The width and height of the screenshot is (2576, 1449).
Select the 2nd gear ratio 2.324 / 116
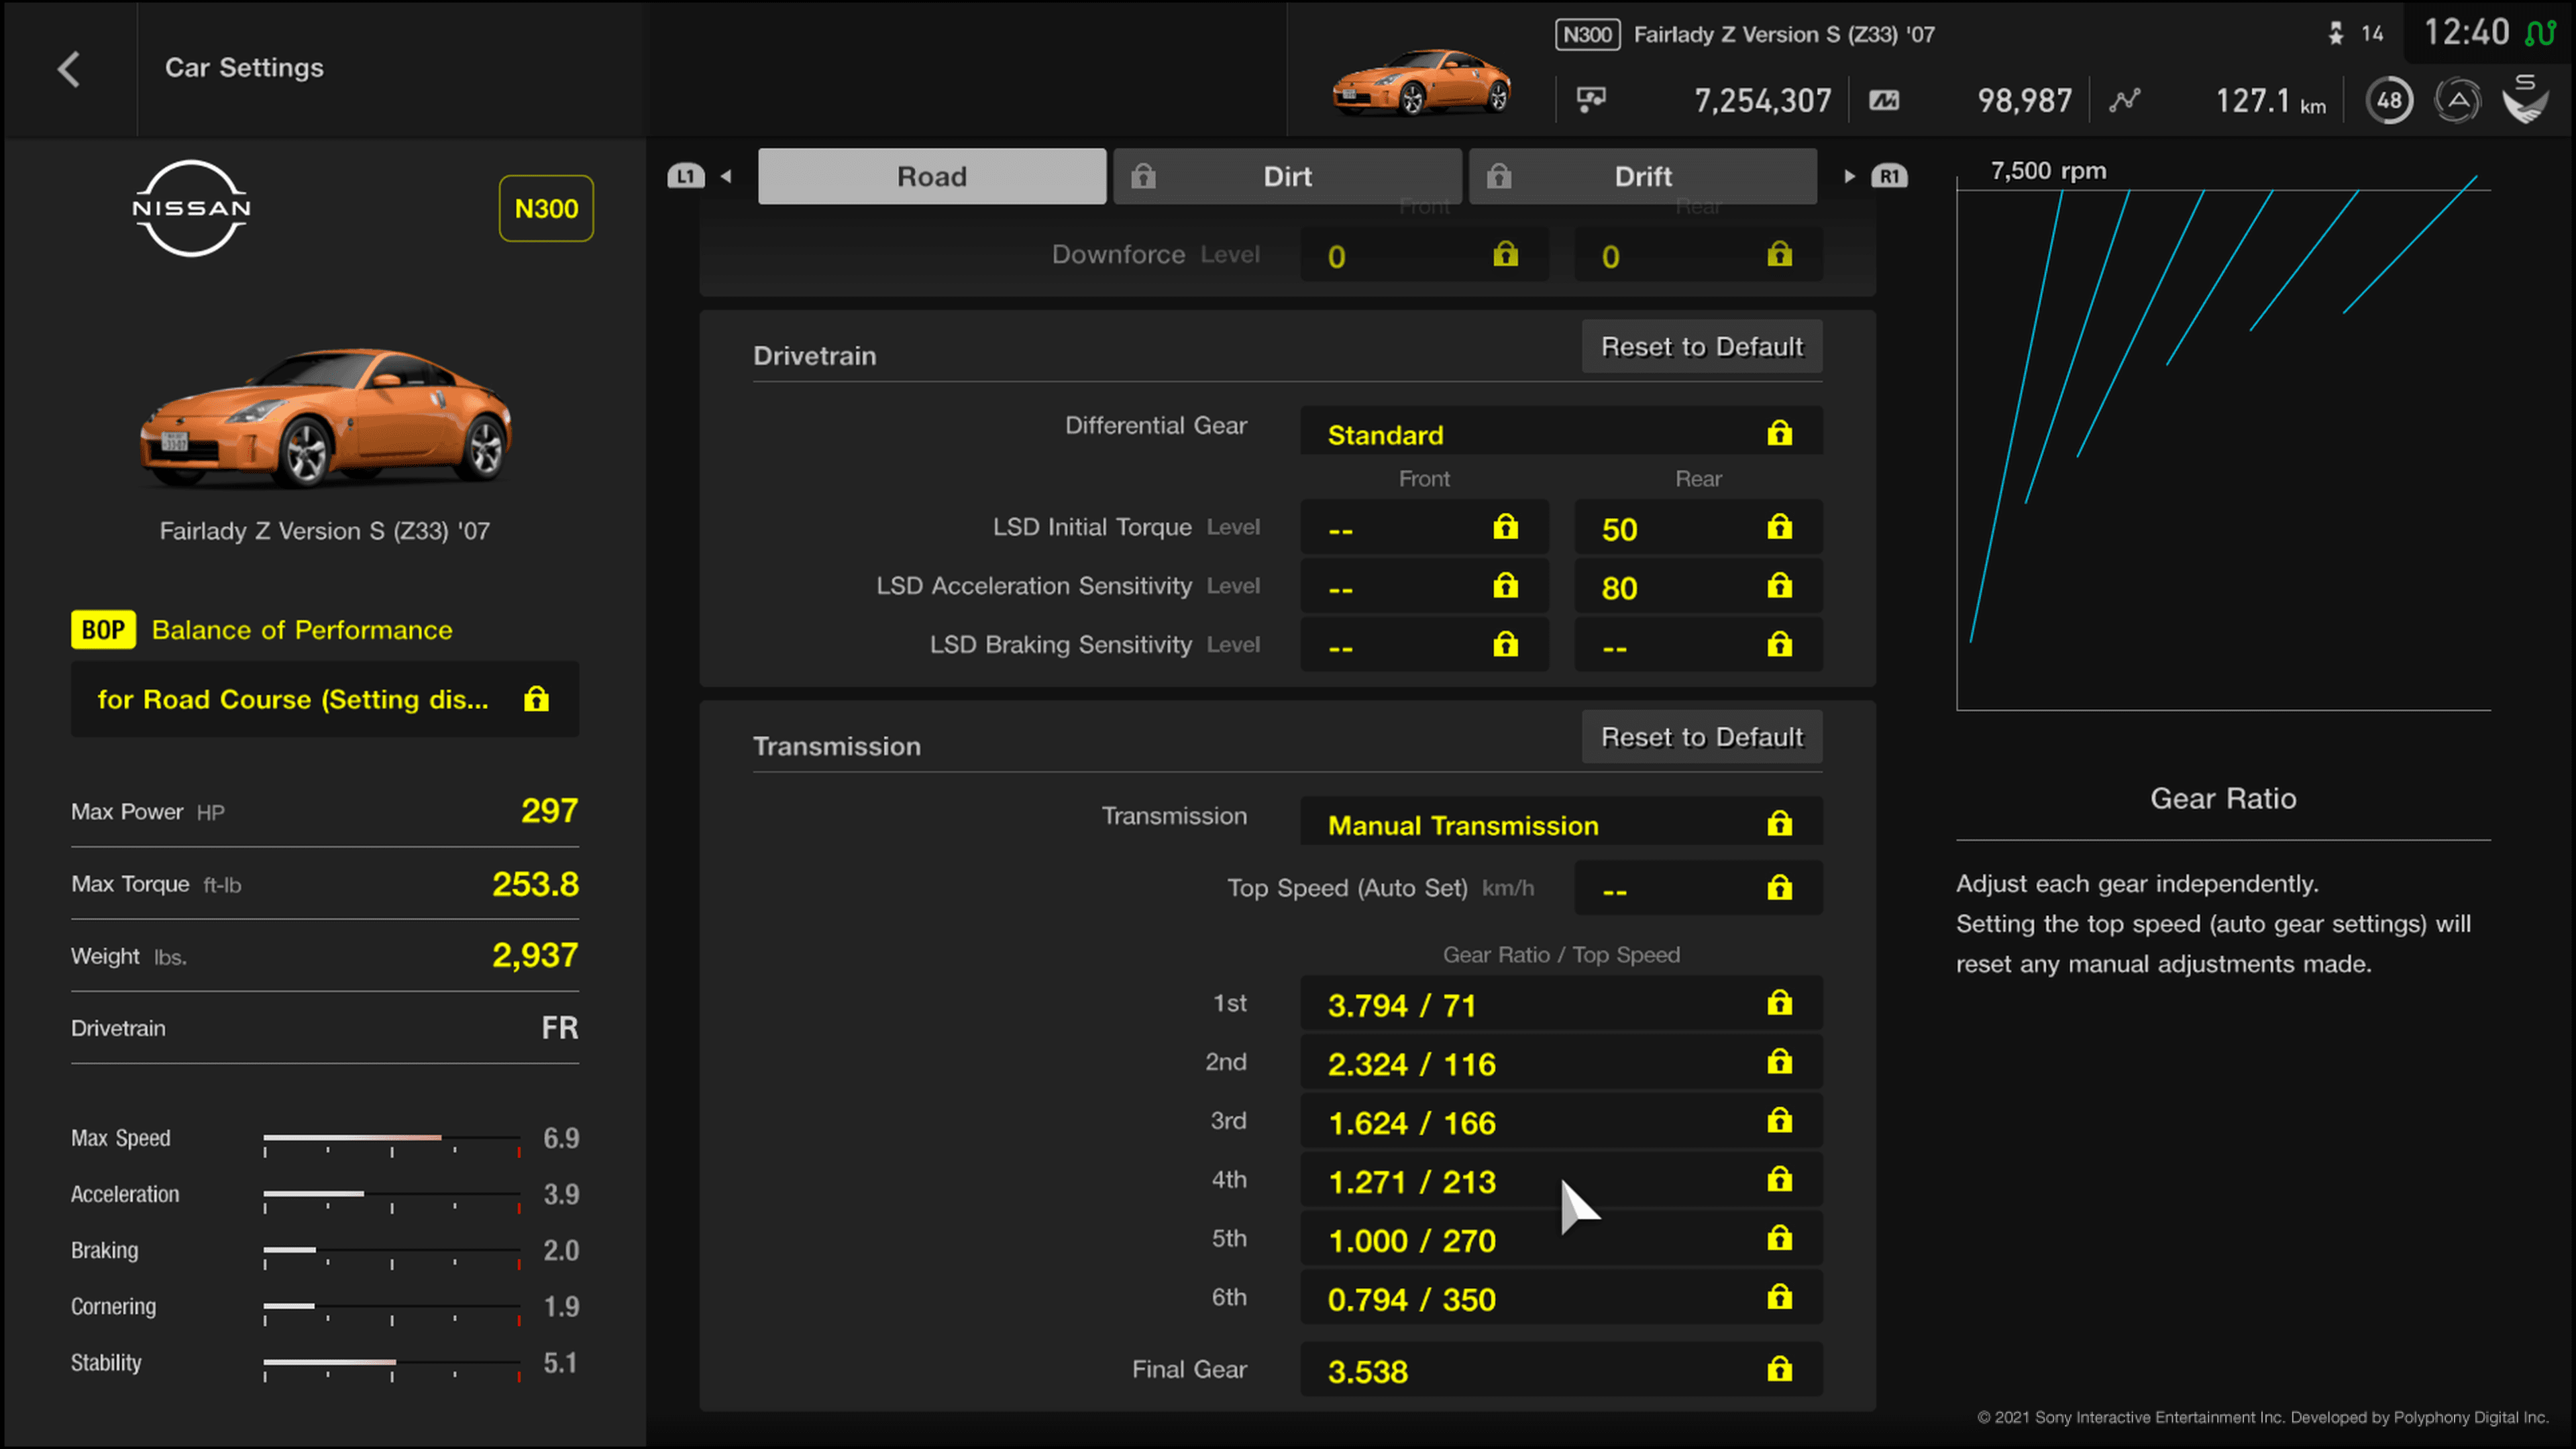[x=1561, y=1062]
